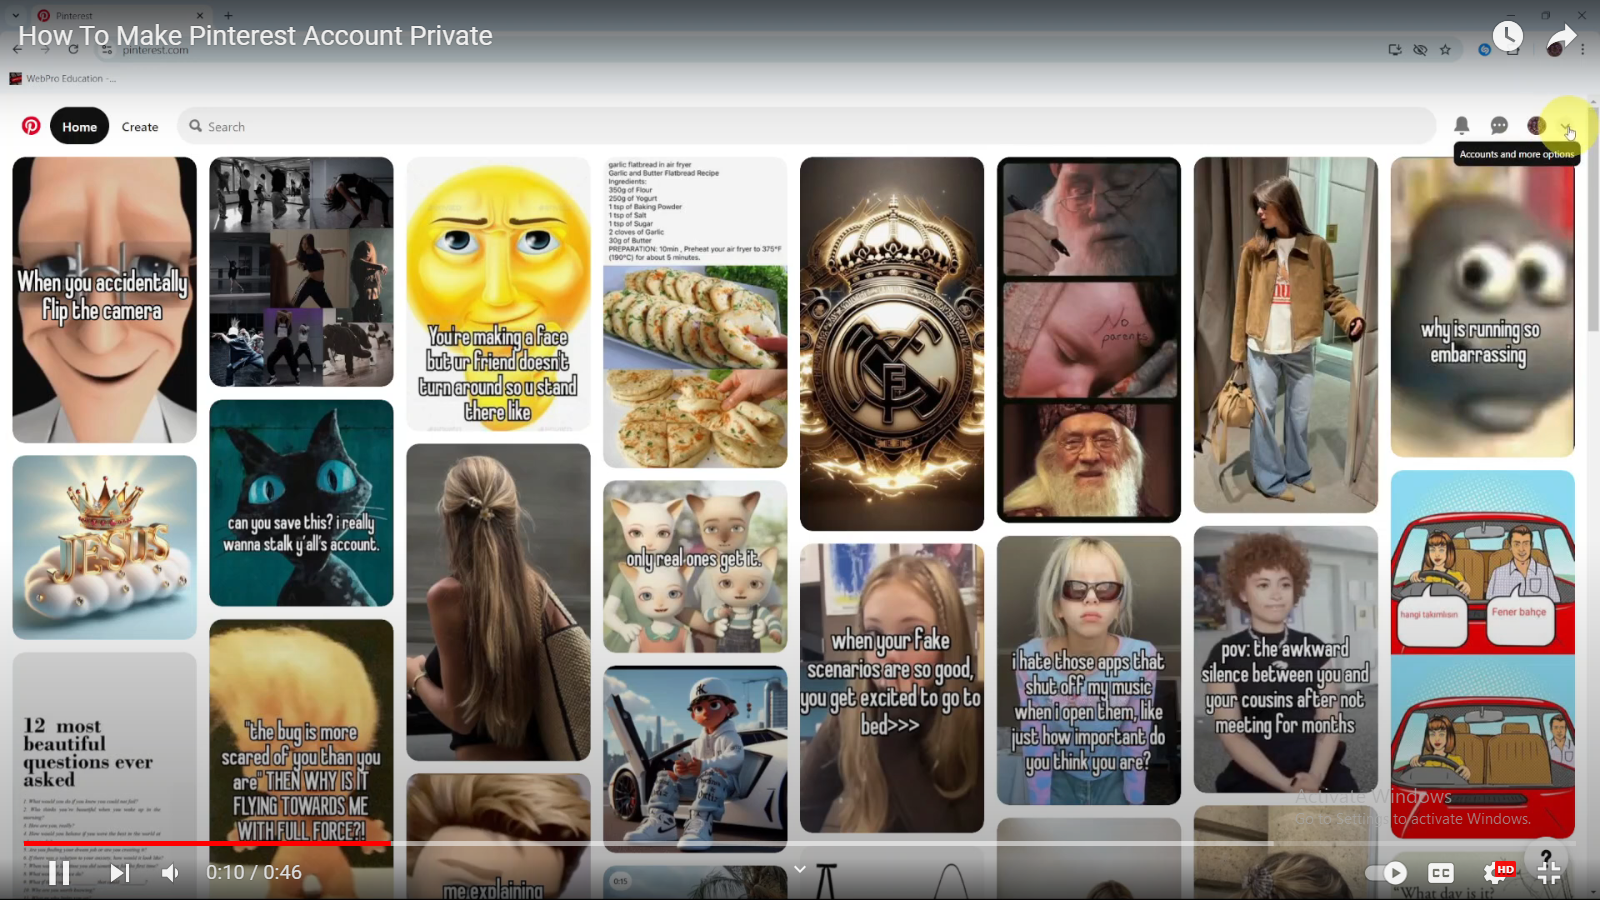The image size is (1600, 900).
Task: Click the browser profile avatar
Action: point(1554,50)
